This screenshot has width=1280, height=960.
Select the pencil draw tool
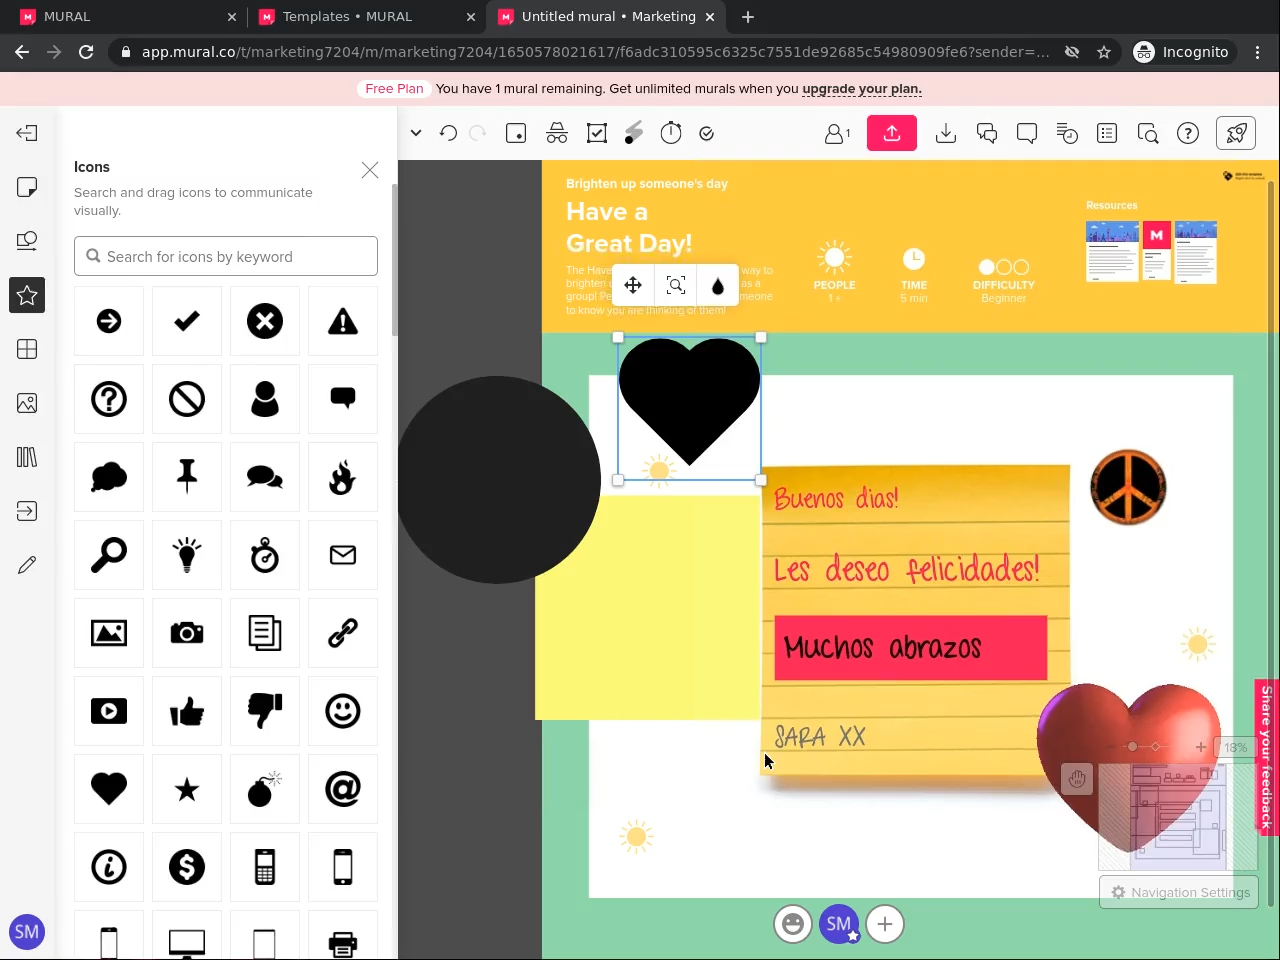click(x=27, y=565)
